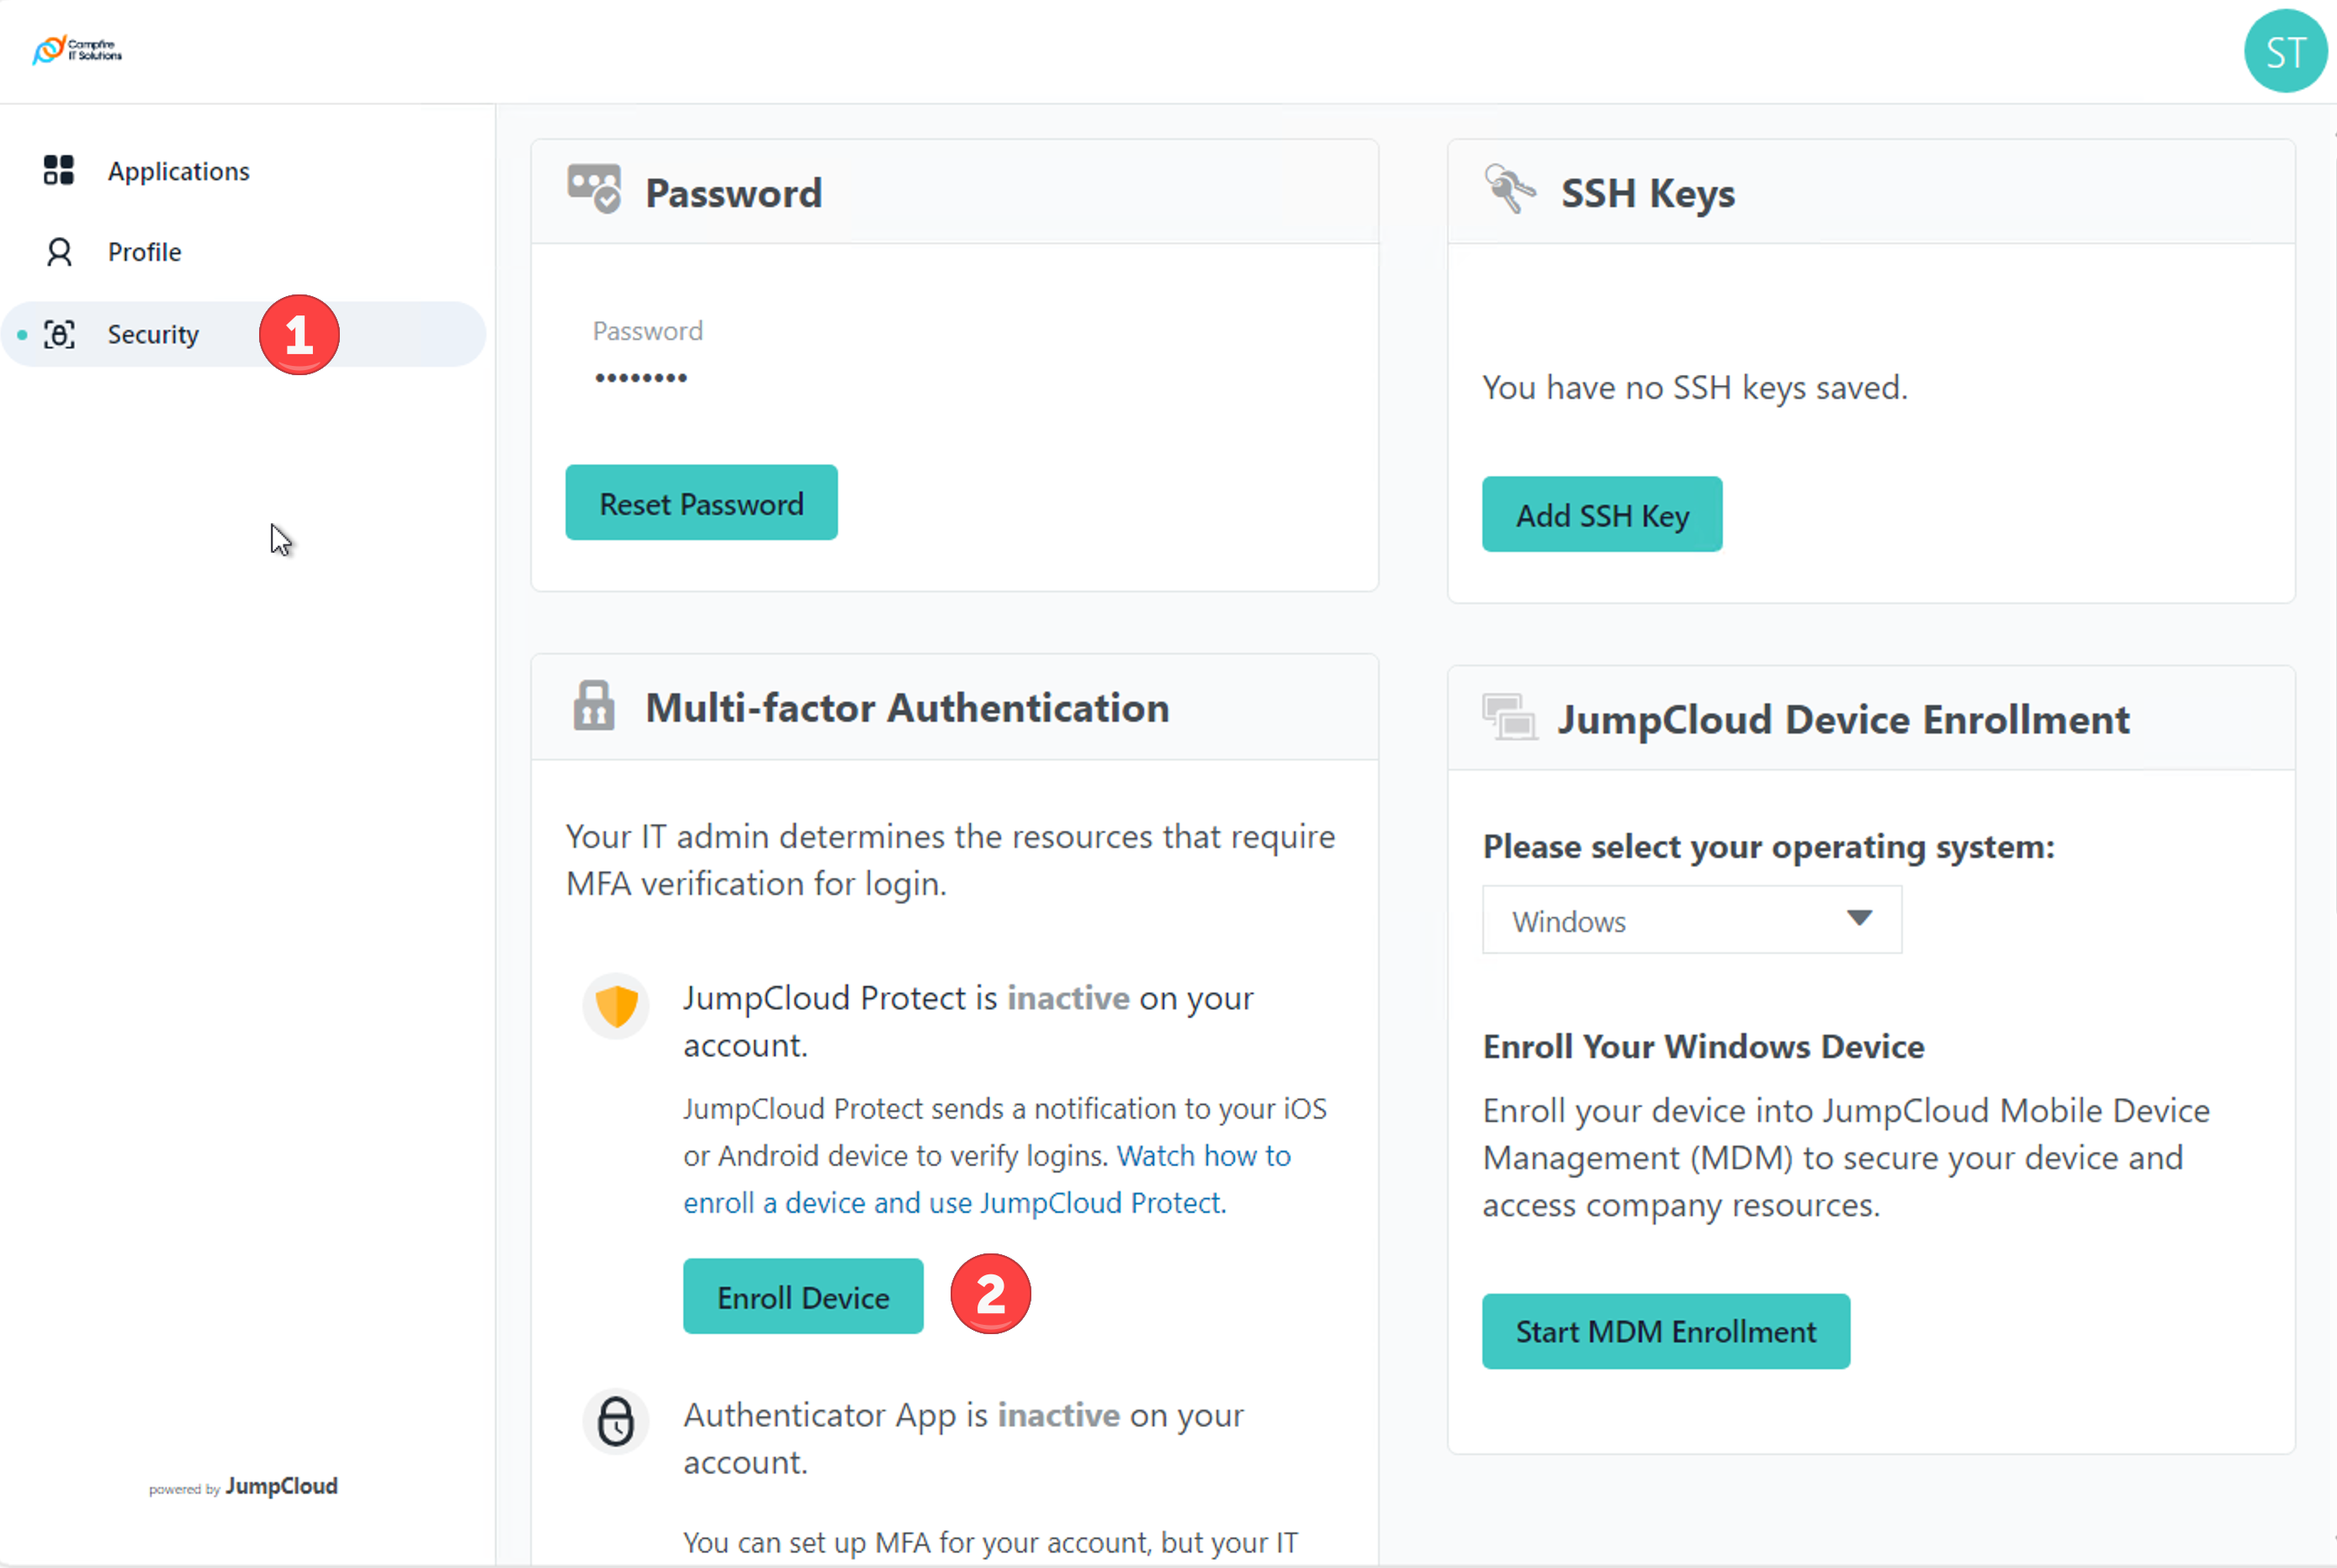Image resolution: width=2337 pixels, height=1568 pixels.
Task: Click the Profile person icon
Action: click(x=59, y=252)
